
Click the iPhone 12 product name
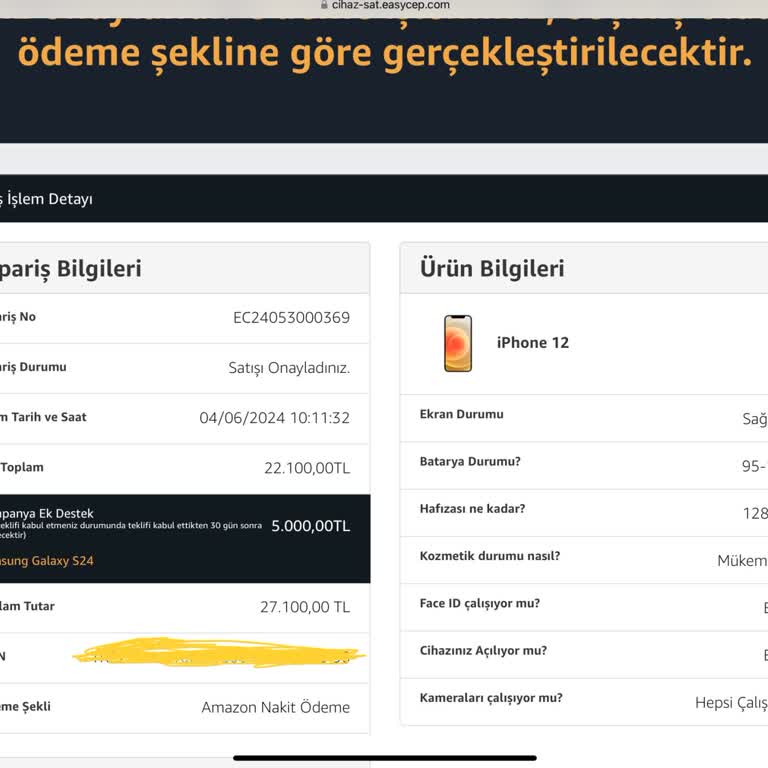pos(533,342)
